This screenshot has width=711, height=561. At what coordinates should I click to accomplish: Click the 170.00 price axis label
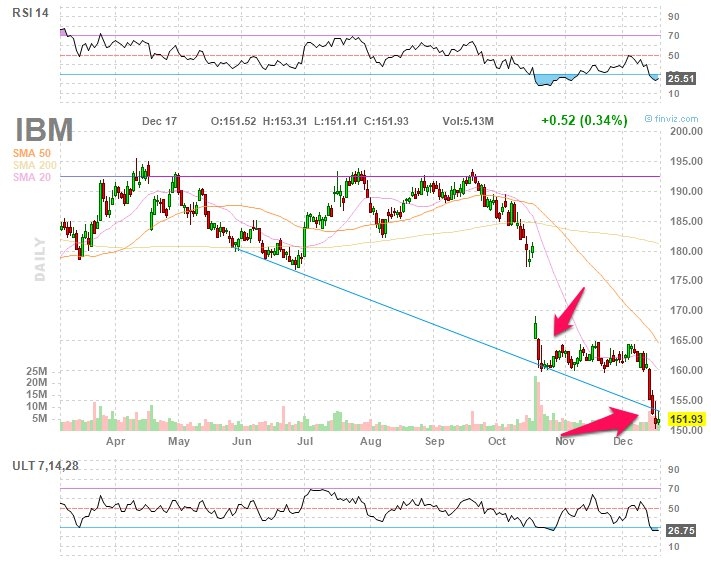point(687,310)
